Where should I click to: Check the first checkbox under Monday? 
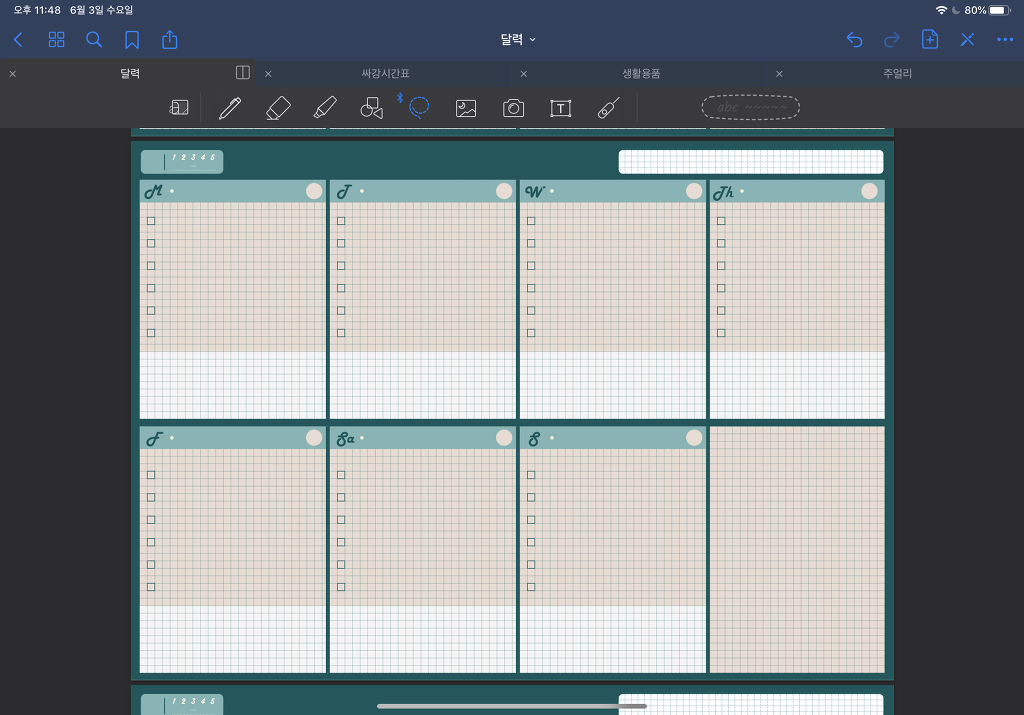(151, 221)
